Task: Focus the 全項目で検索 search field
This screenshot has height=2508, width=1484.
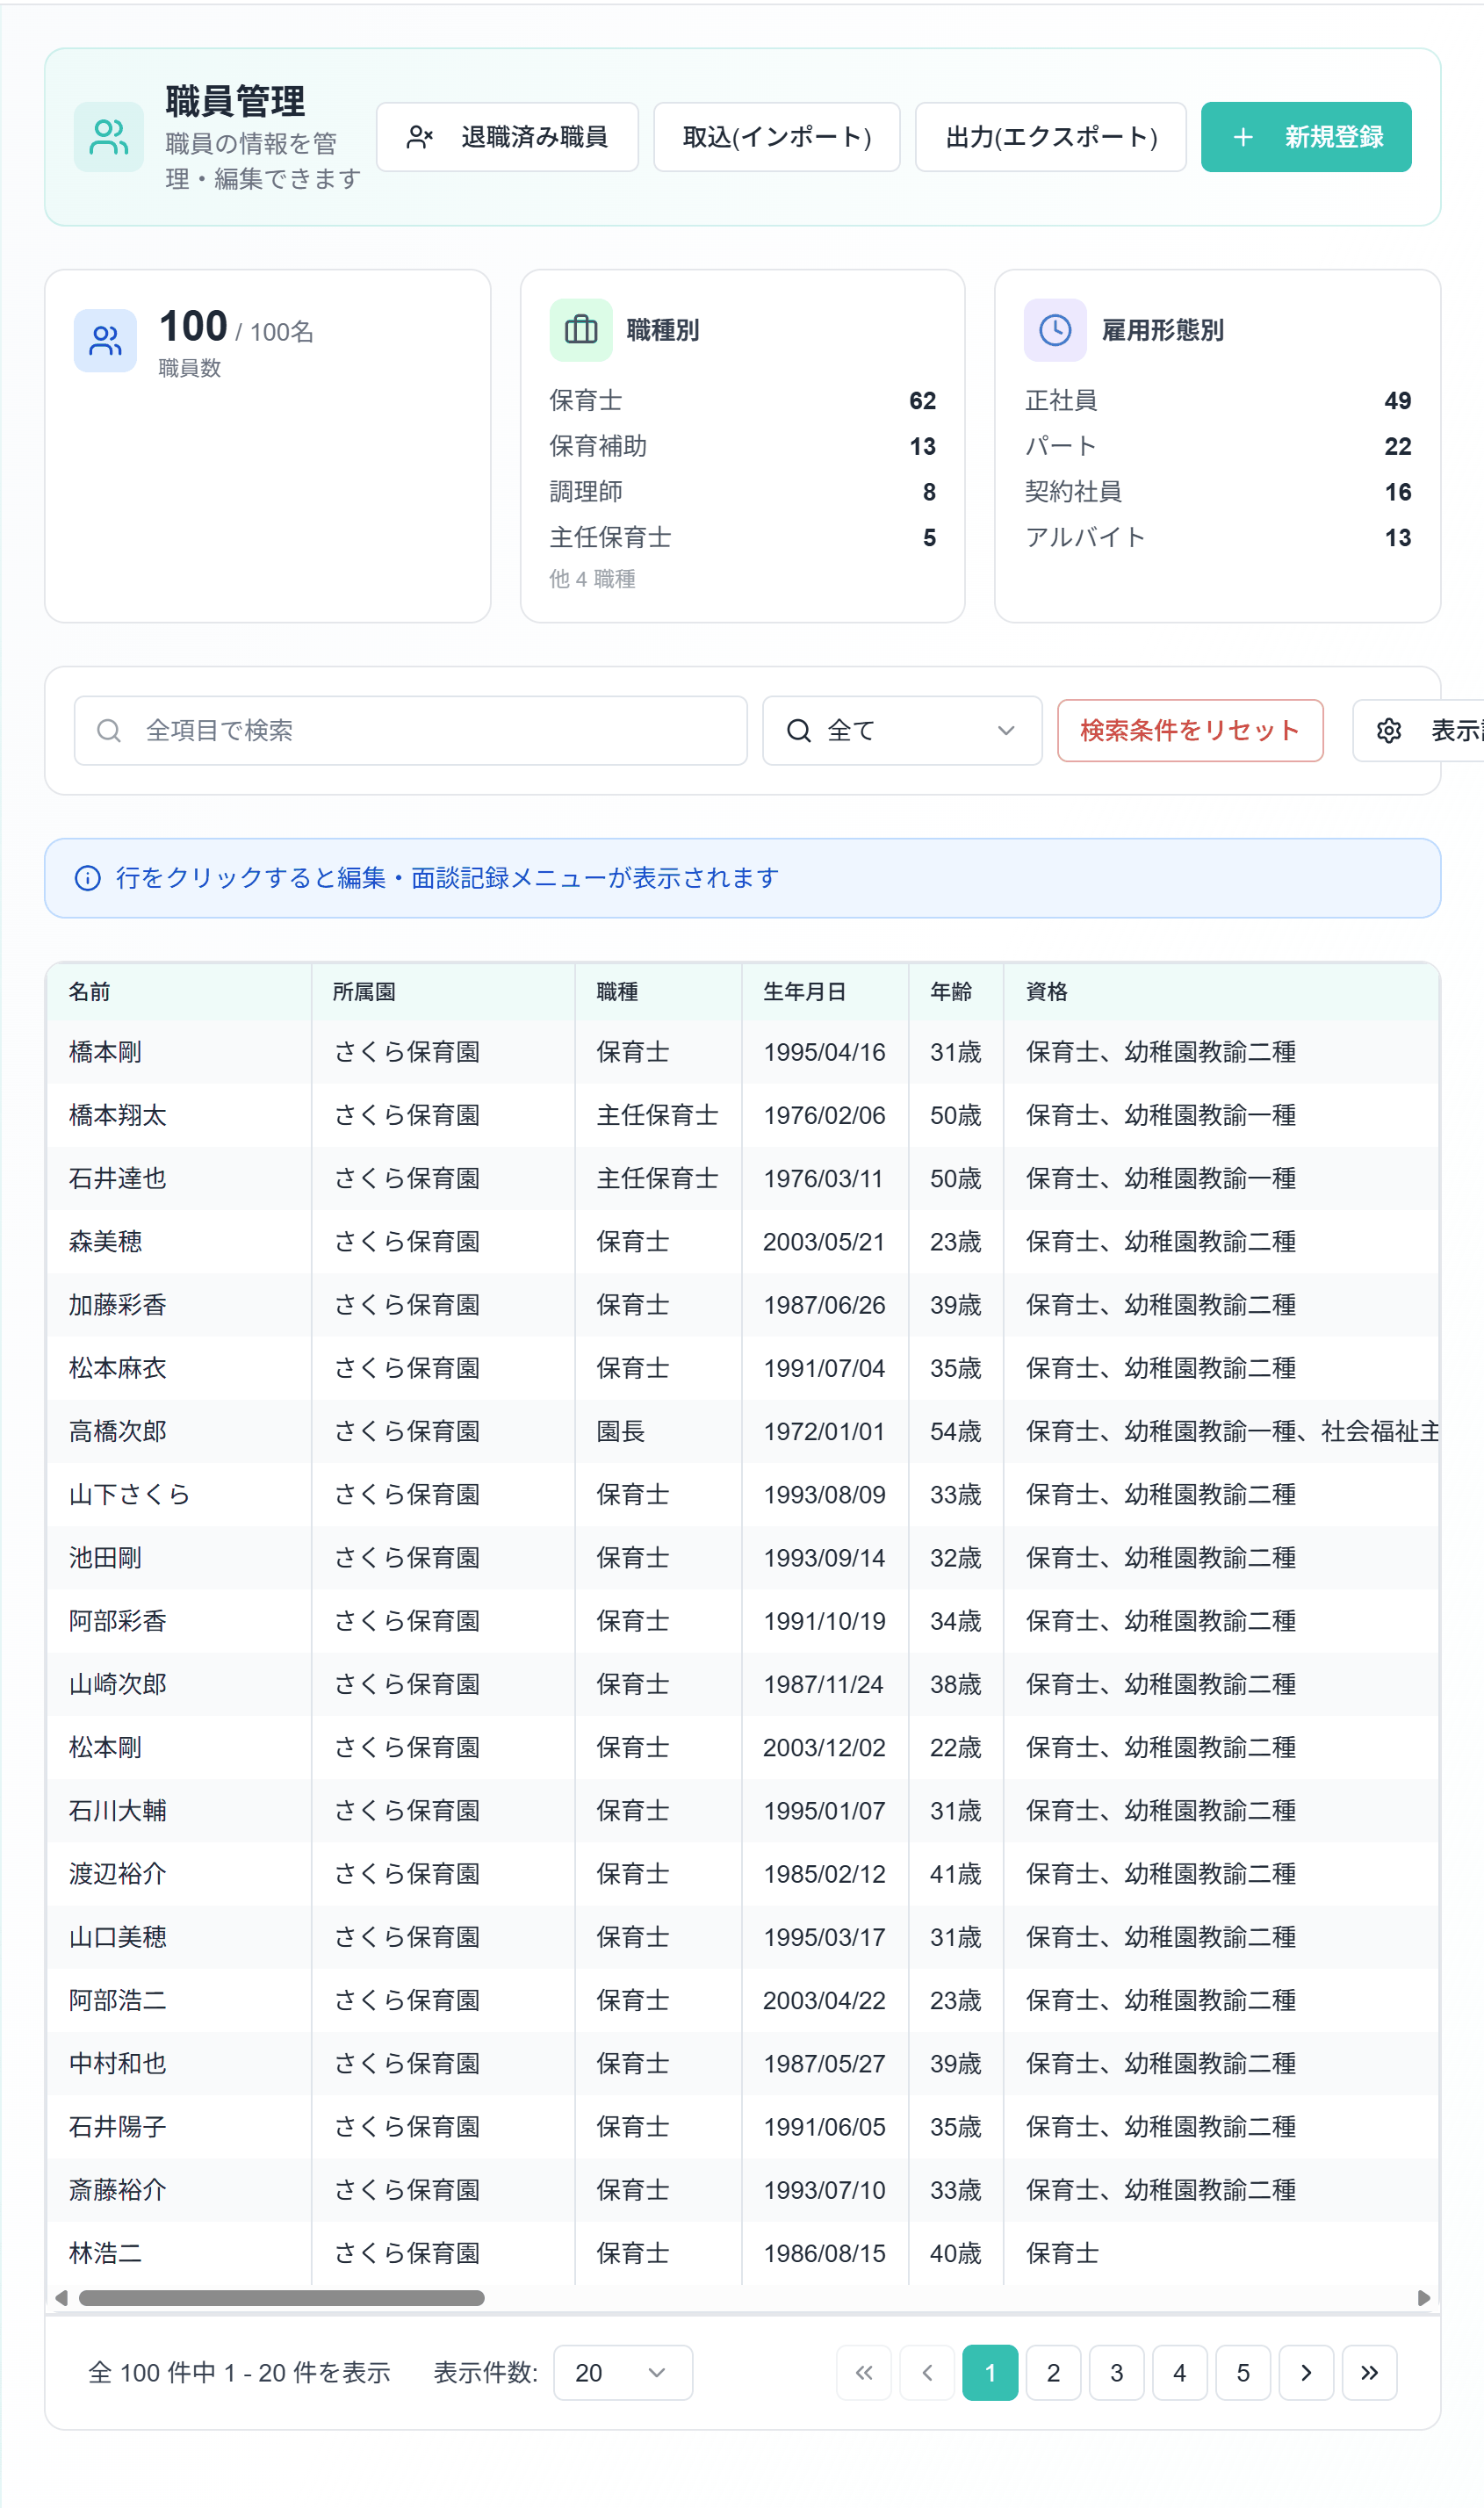Action: 411,731
